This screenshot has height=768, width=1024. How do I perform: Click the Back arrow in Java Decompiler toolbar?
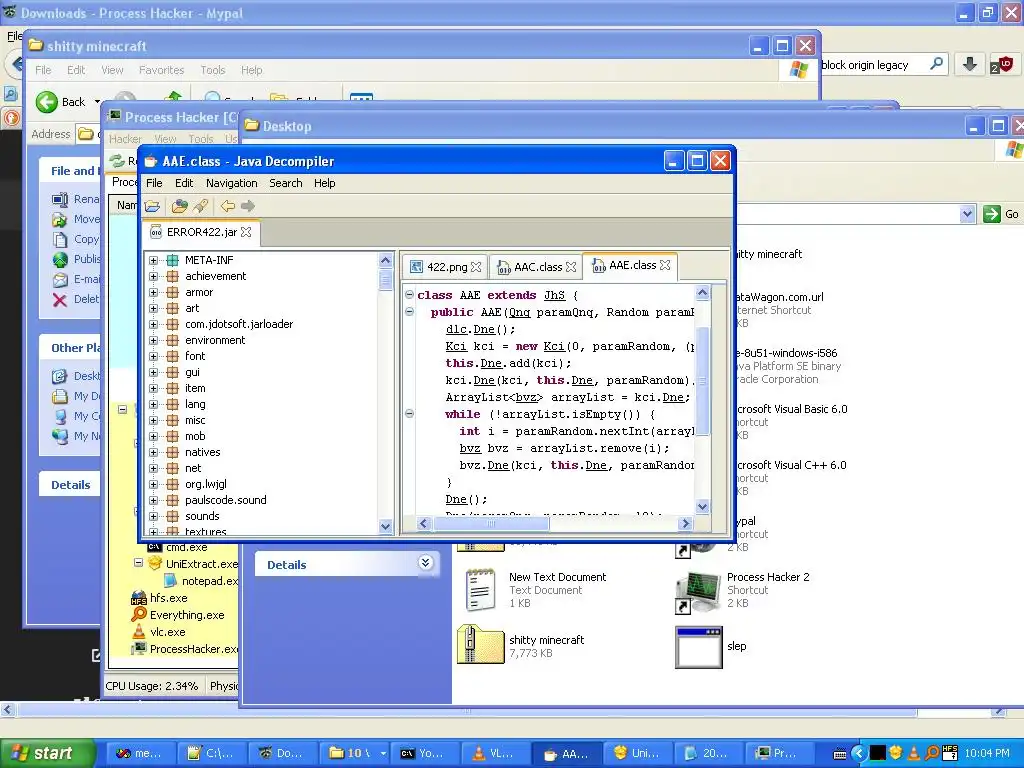pos(227,206)
